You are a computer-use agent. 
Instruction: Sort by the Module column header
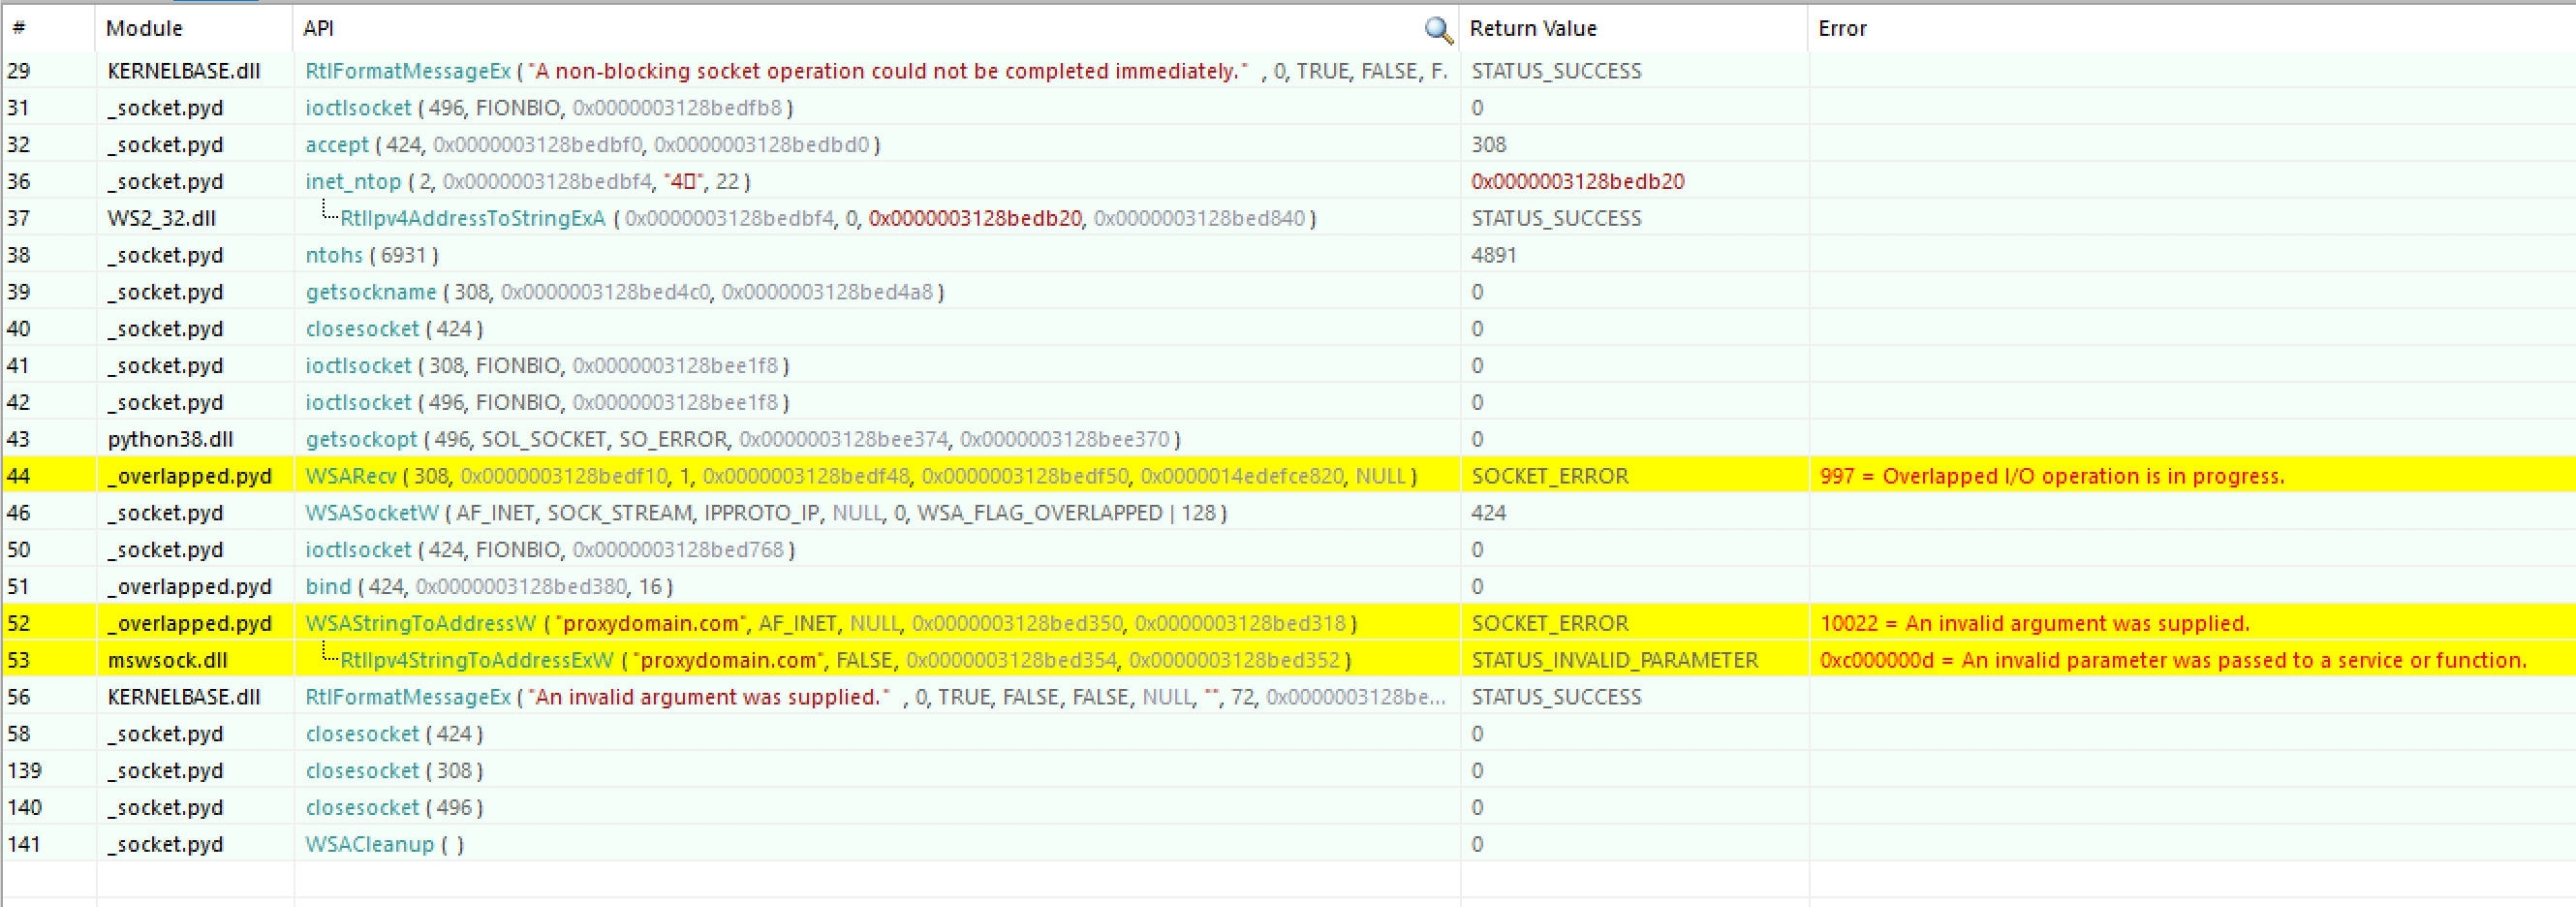pyautogui.click(x=144, y=28)
